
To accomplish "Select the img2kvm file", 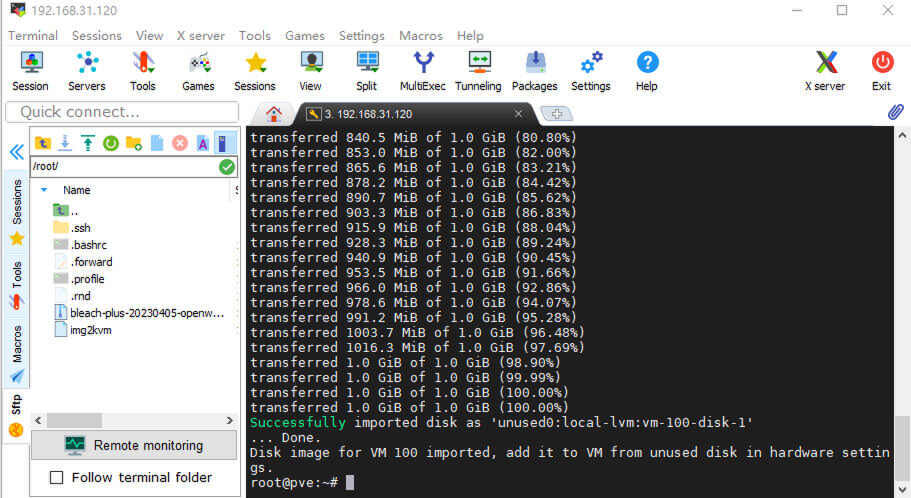I will [x=89, y=330].
